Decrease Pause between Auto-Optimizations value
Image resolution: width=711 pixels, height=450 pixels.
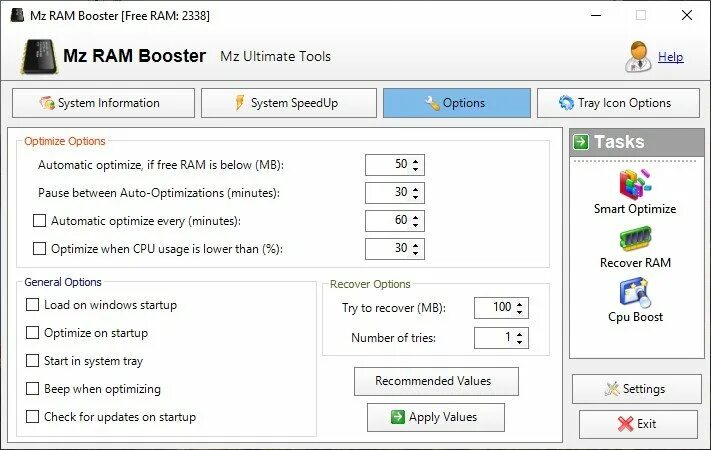(x=416, y=197)
